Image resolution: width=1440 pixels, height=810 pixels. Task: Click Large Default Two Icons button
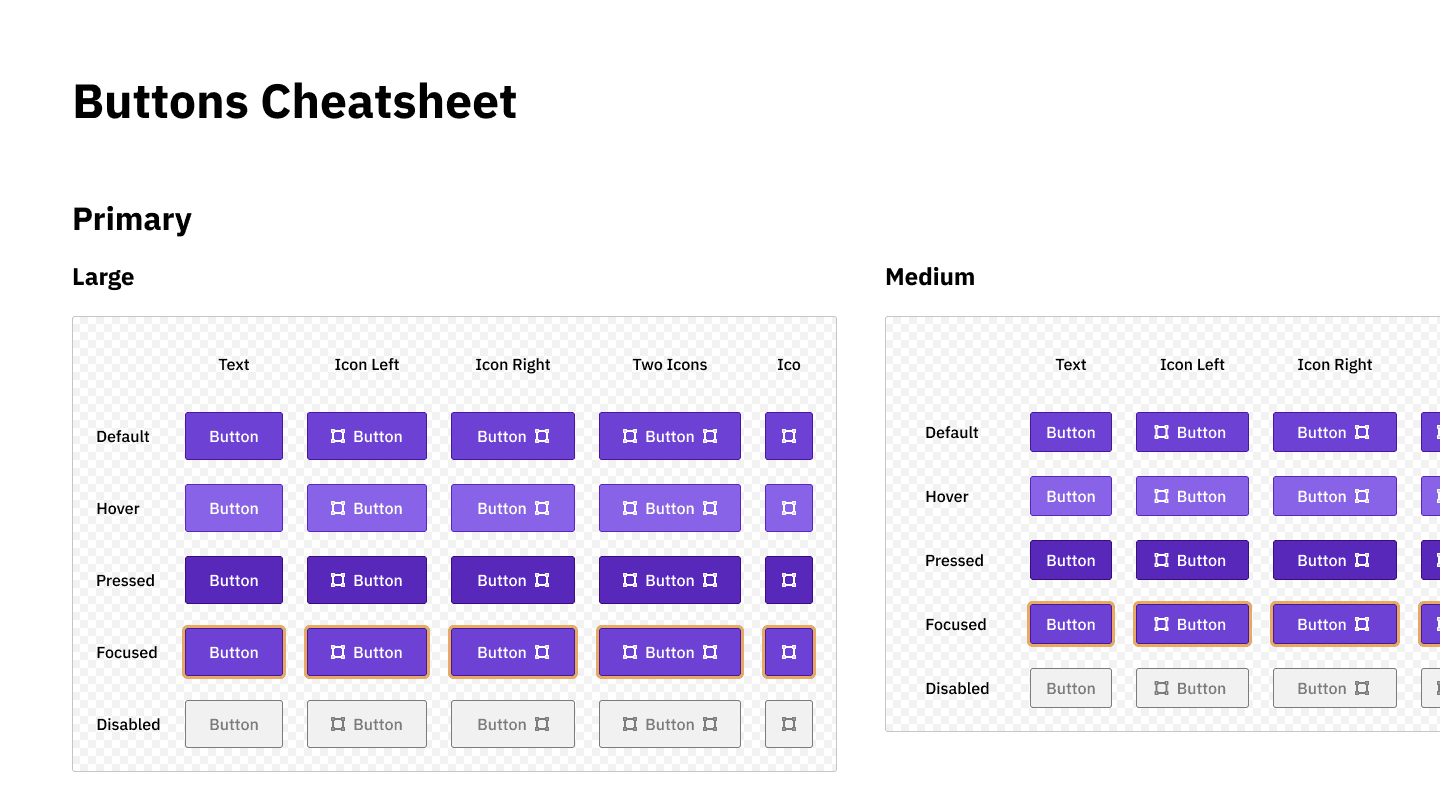(670, 436)
